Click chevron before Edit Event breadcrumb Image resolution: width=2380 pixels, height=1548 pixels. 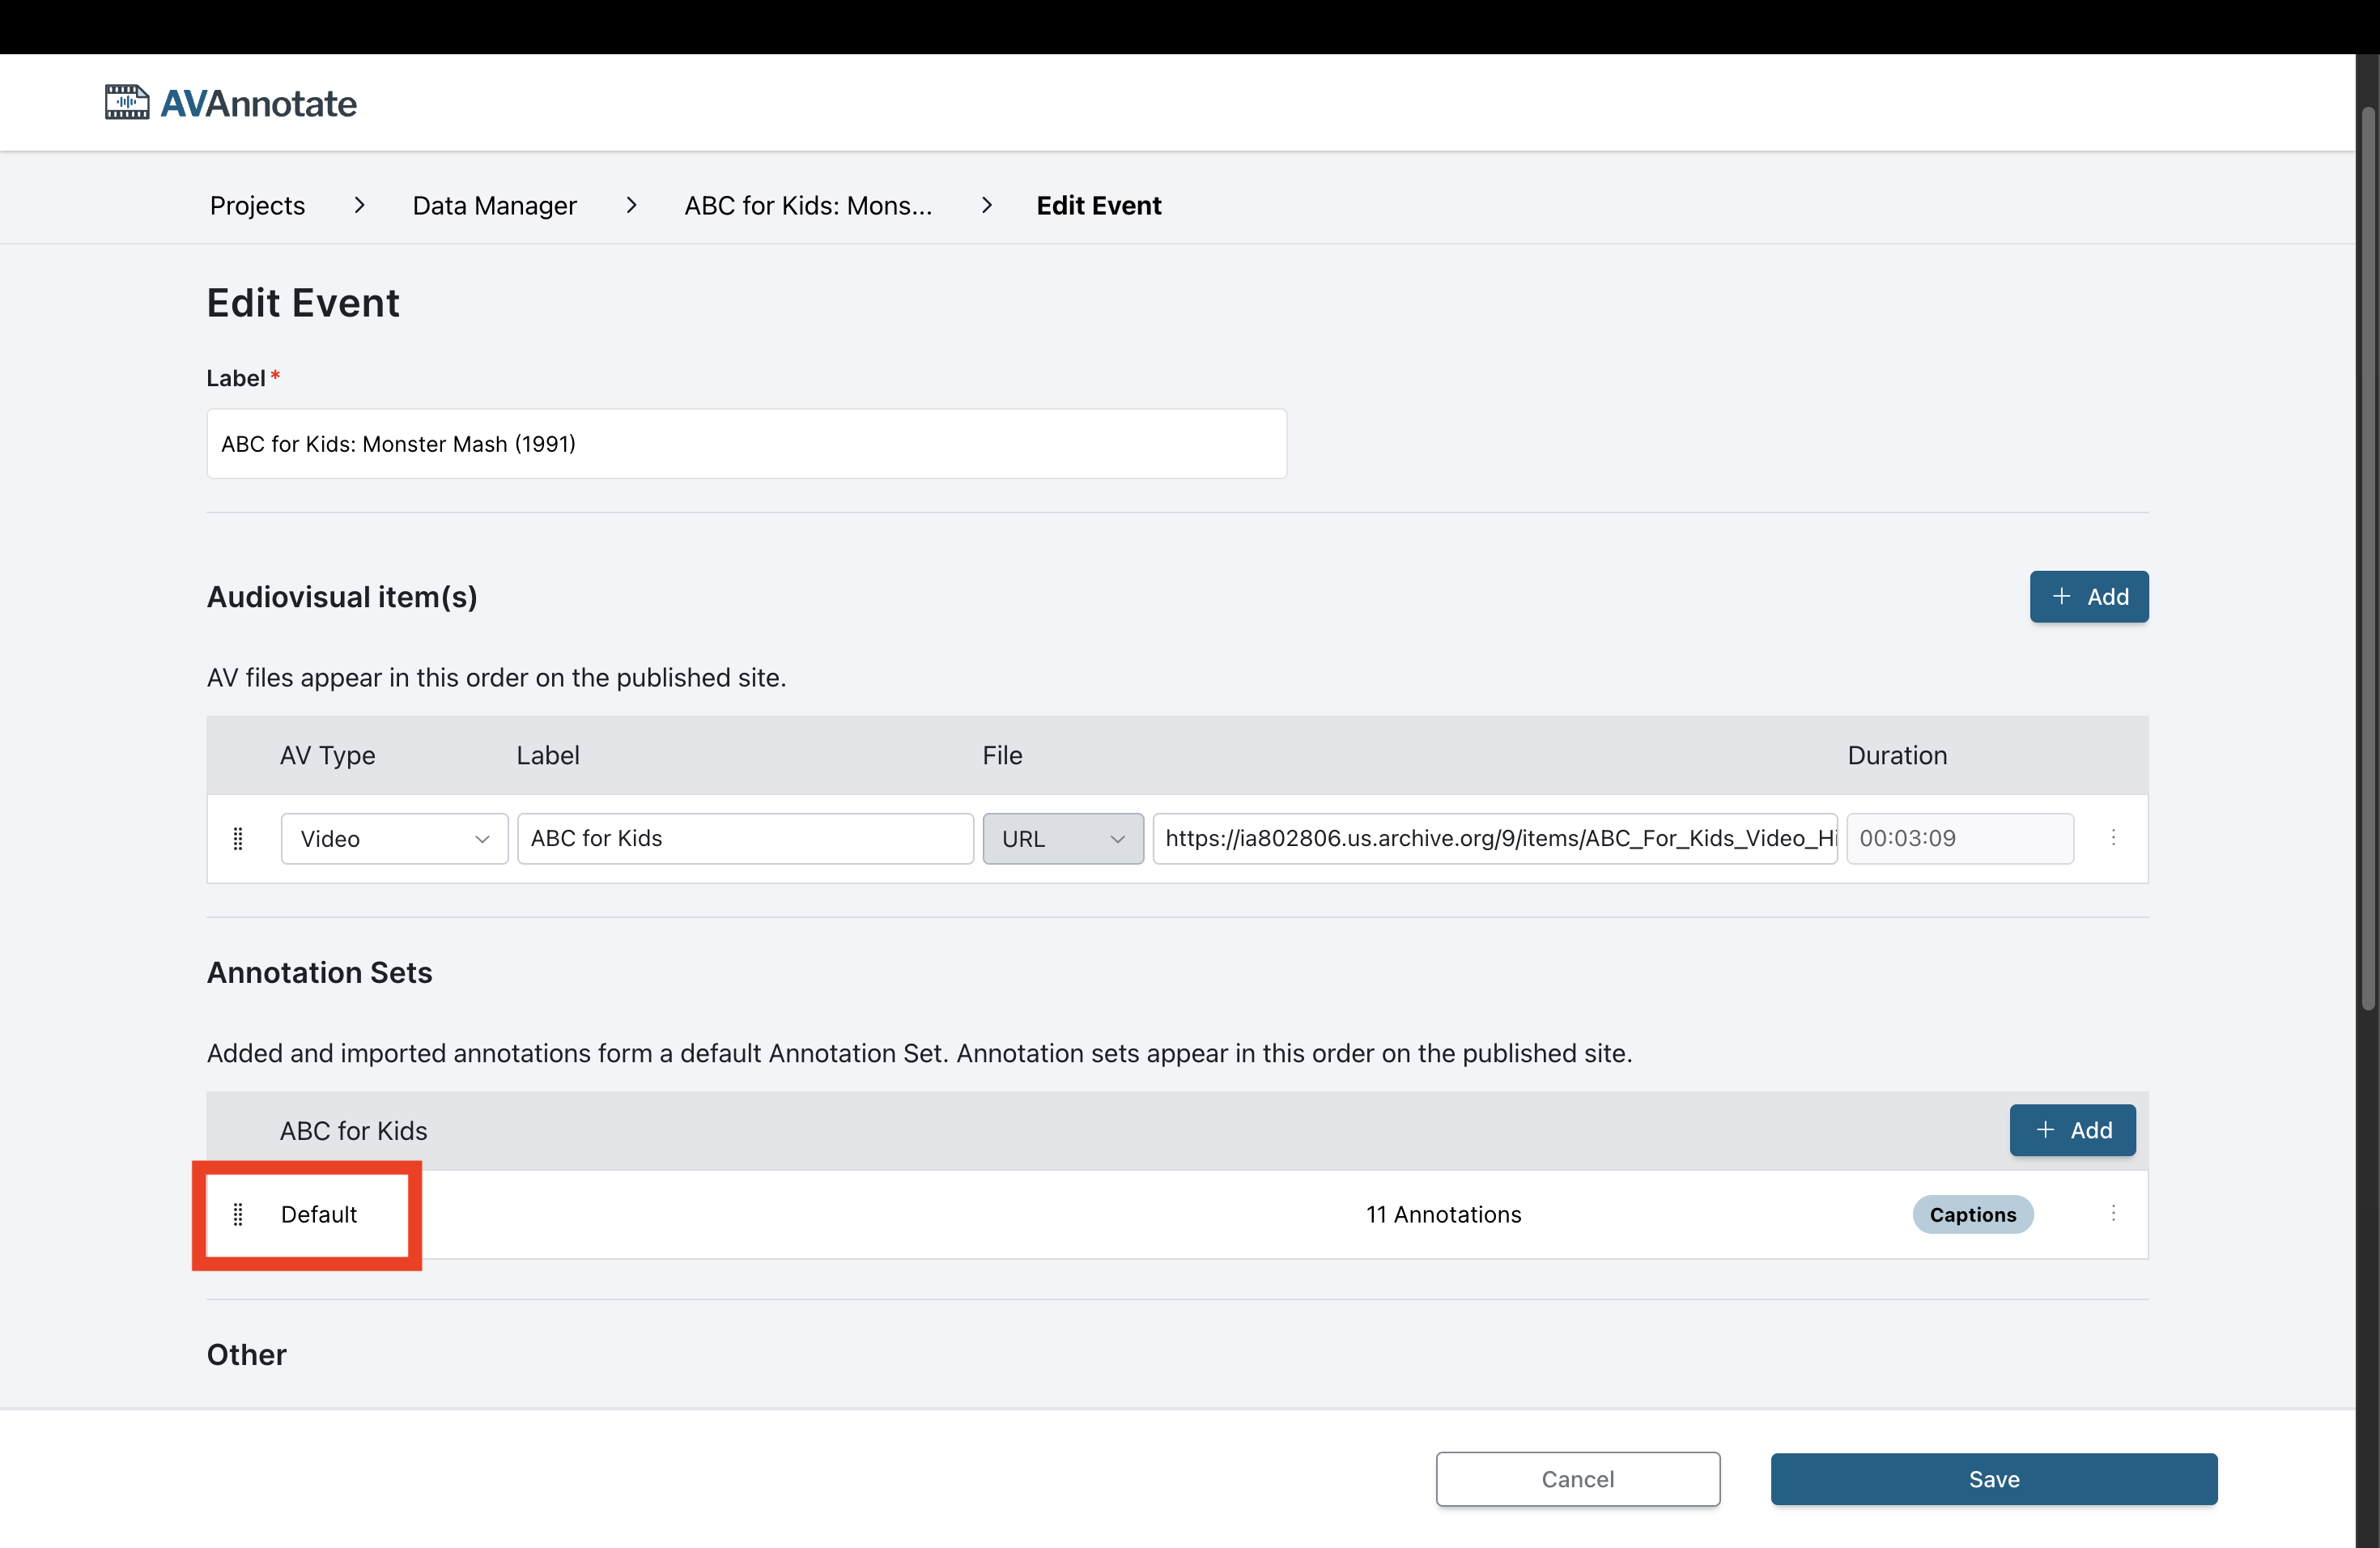pos(986,205)
